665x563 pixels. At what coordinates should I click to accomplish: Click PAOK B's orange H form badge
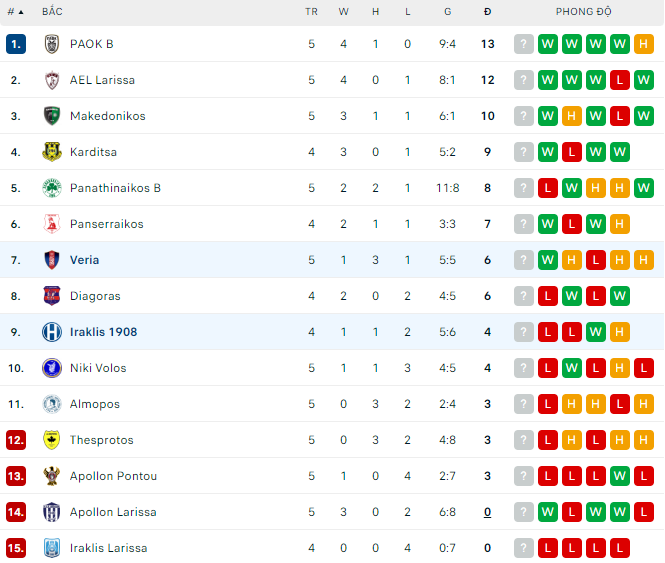pos(644,44)
